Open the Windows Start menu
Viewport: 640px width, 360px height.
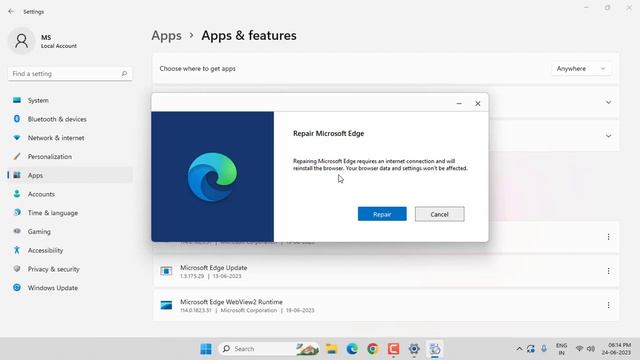click(x=206, y=349)
